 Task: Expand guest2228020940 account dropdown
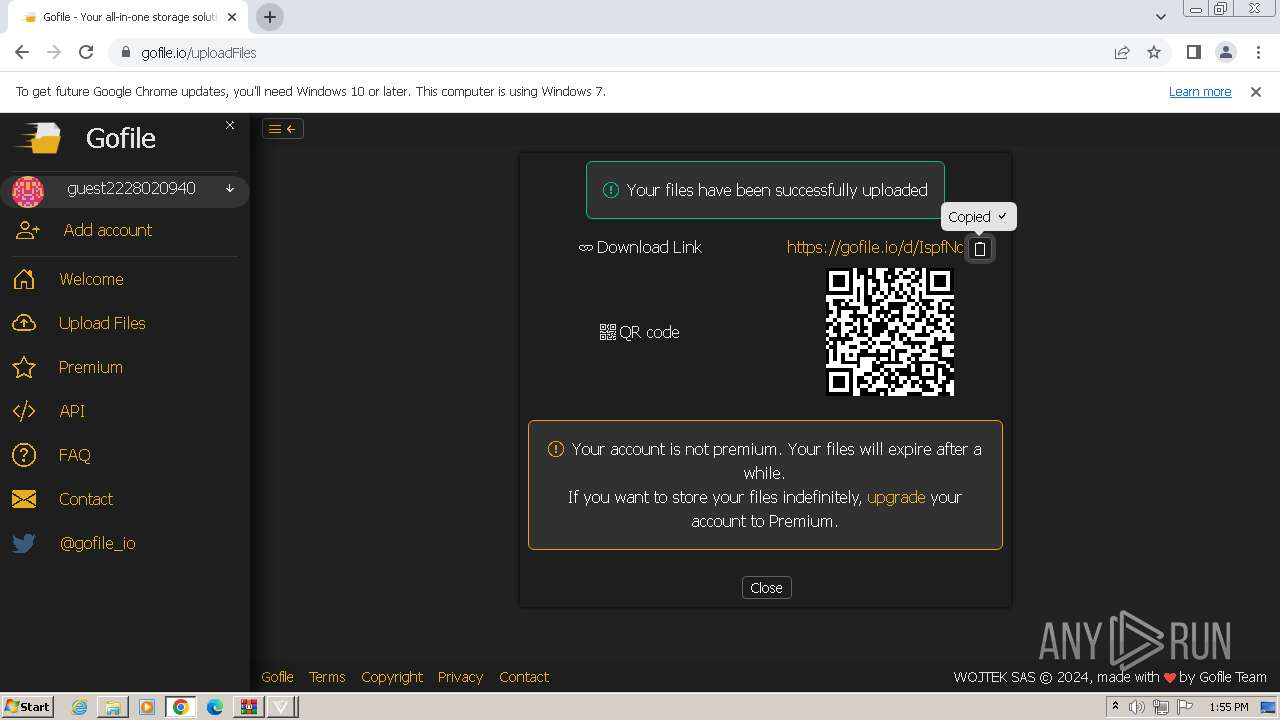click(230, 189)
